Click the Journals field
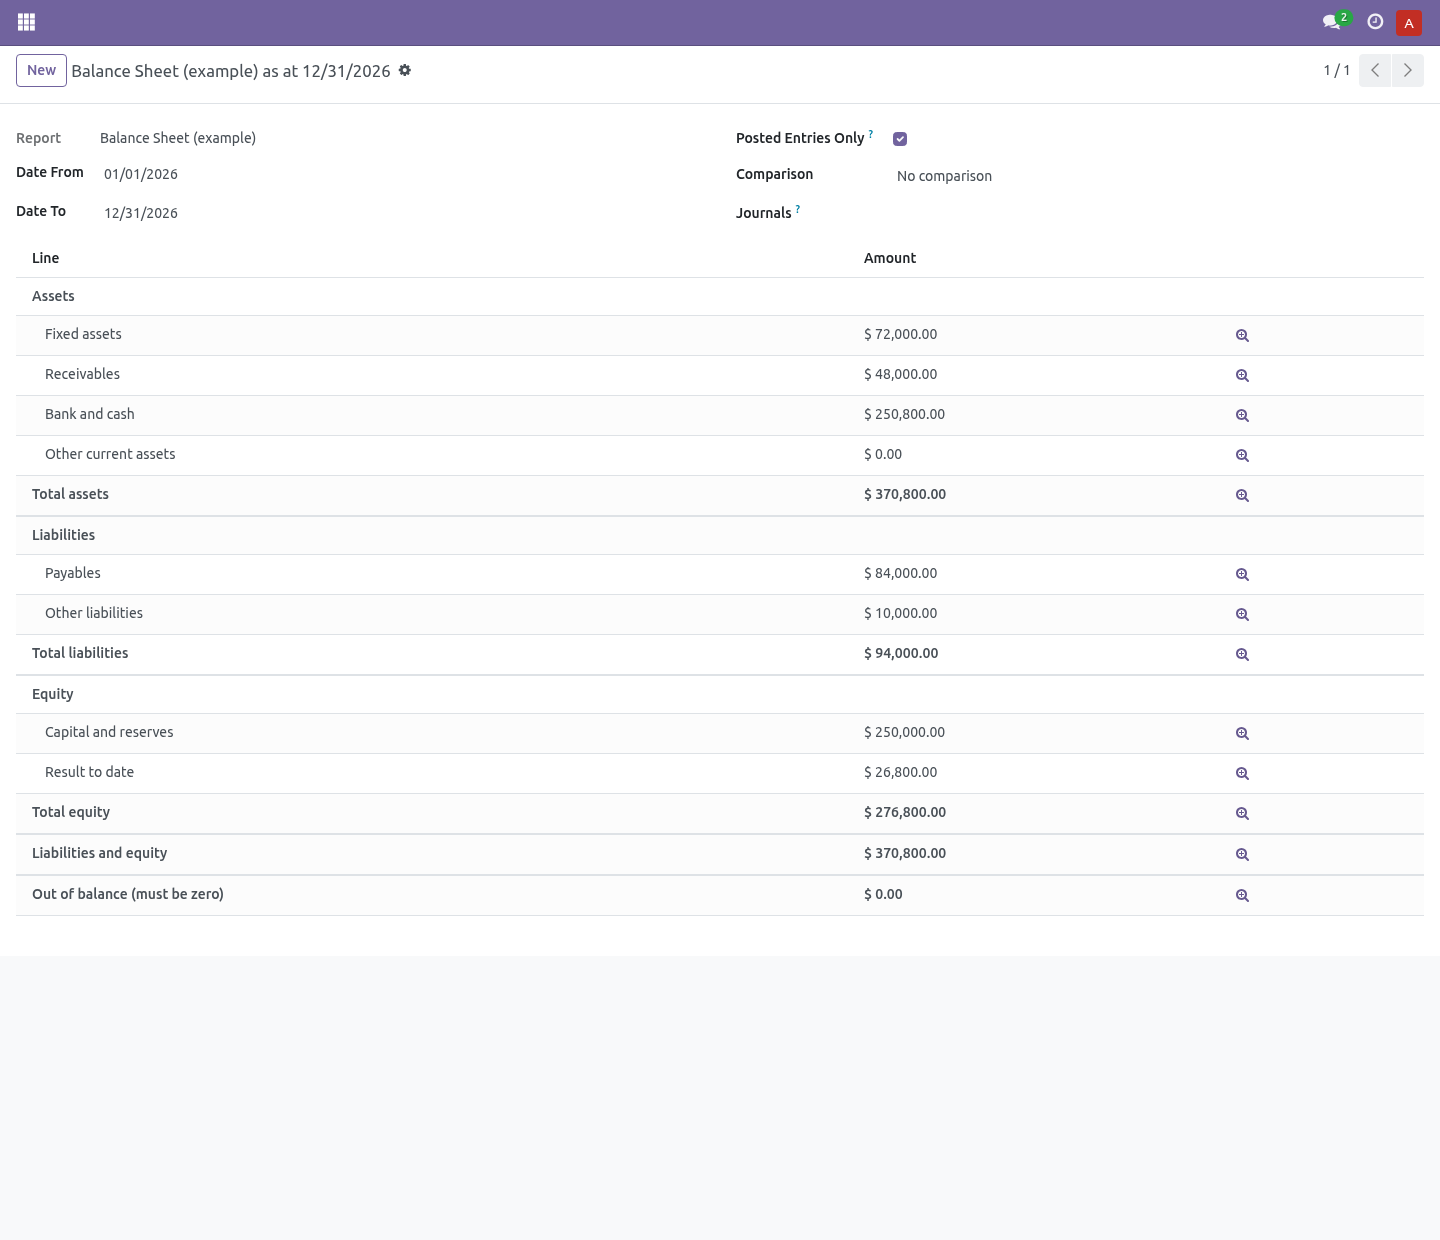Image resolution: width=1440 pixels, height=1240 pixels. click(1160, 213)
